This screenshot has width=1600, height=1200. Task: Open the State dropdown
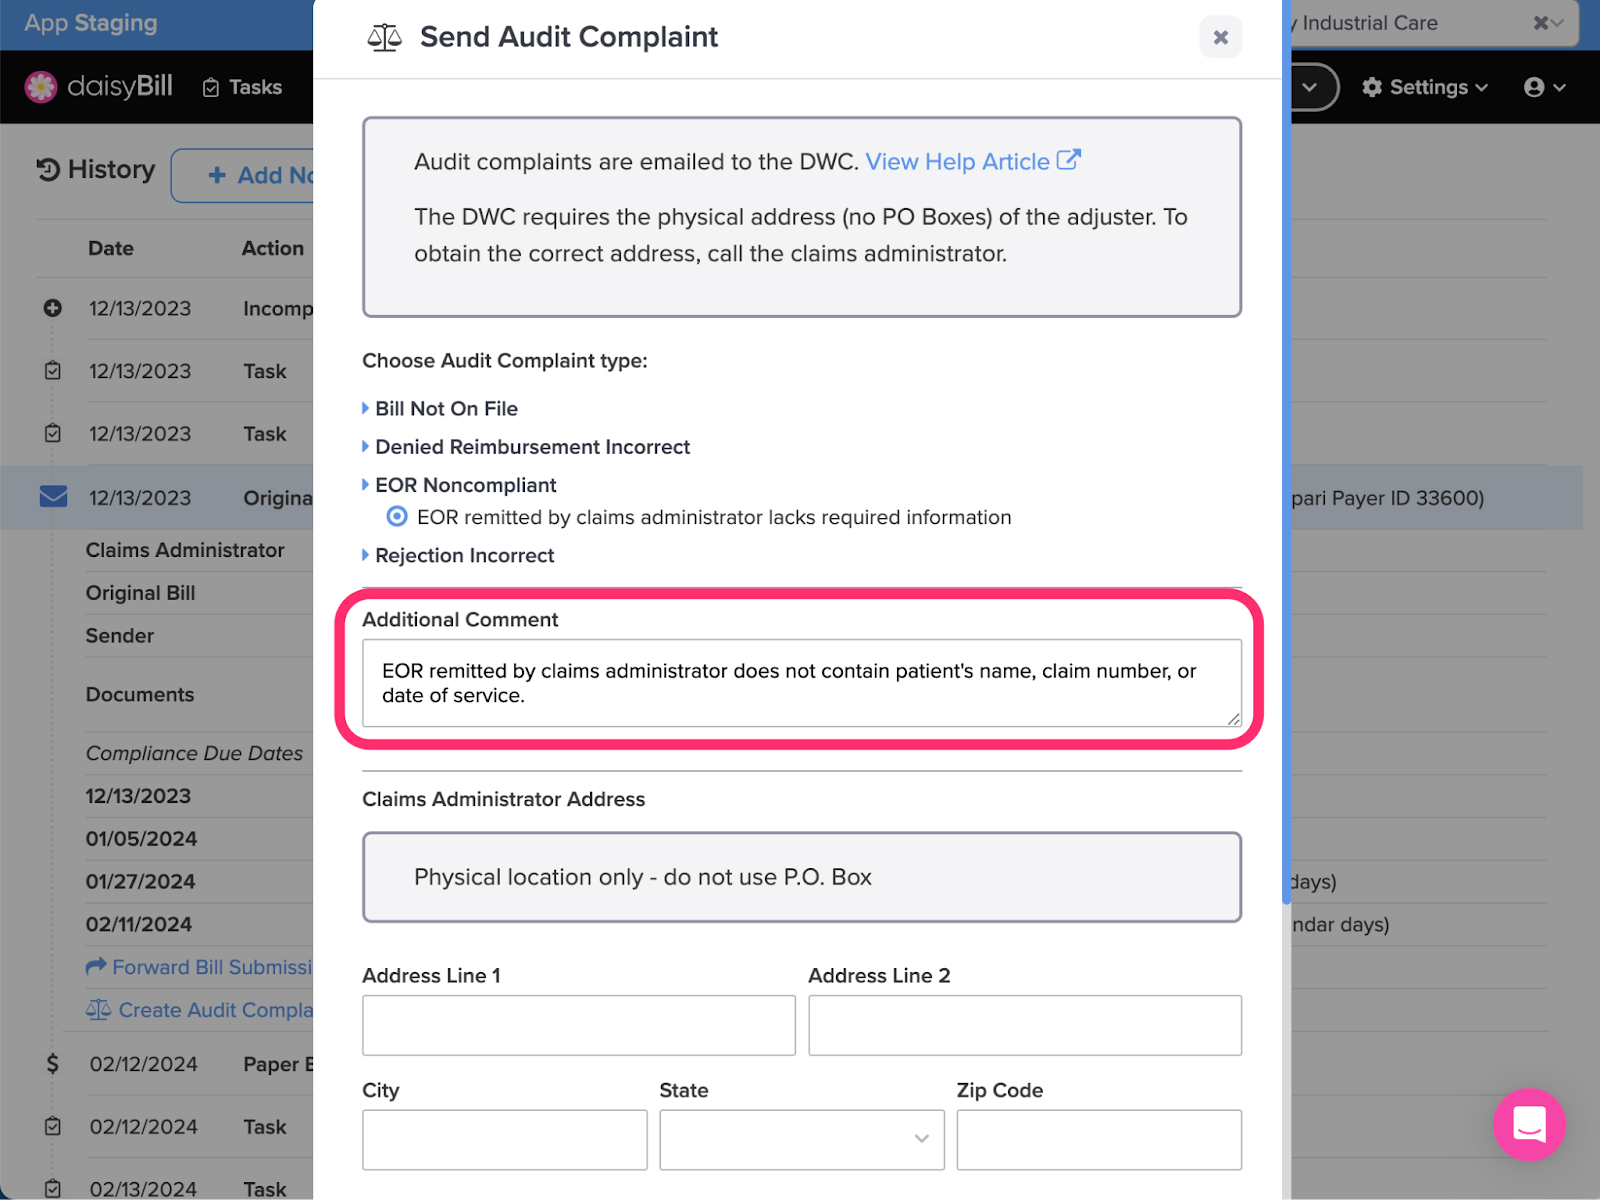(x=802, y=1139)
